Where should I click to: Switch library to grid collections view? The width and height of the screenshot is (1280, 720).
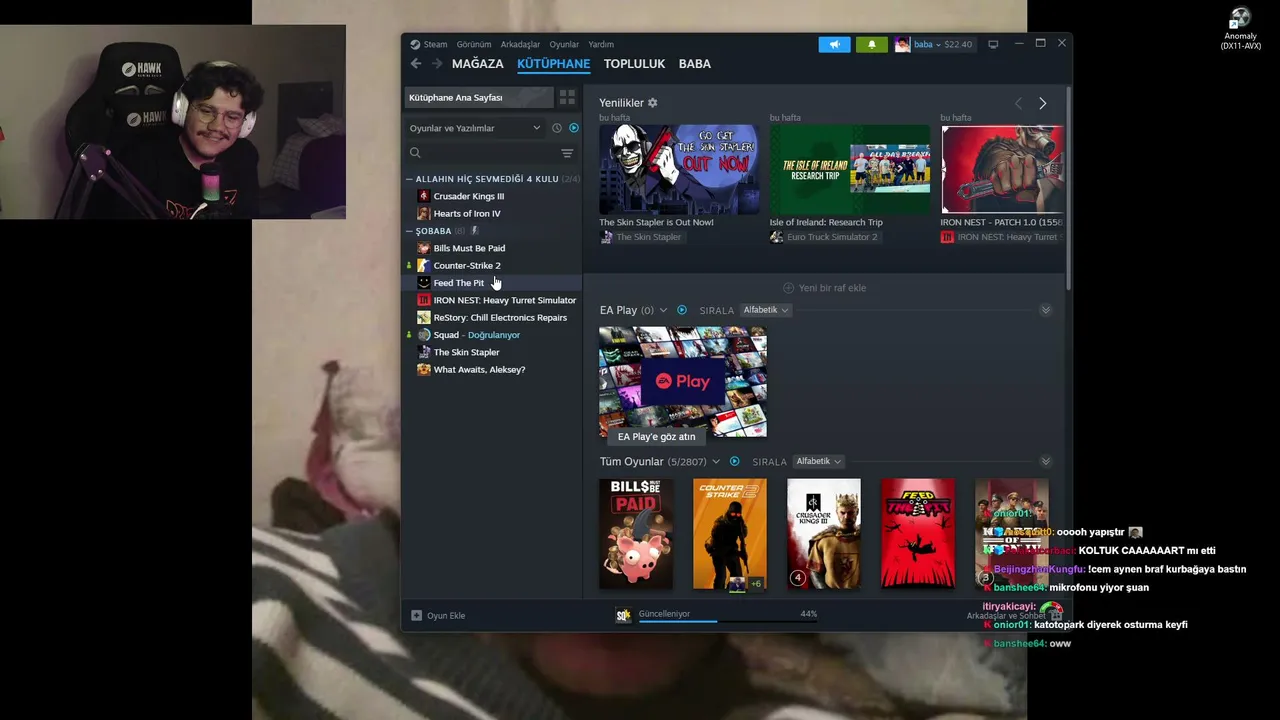coord(567,97)
